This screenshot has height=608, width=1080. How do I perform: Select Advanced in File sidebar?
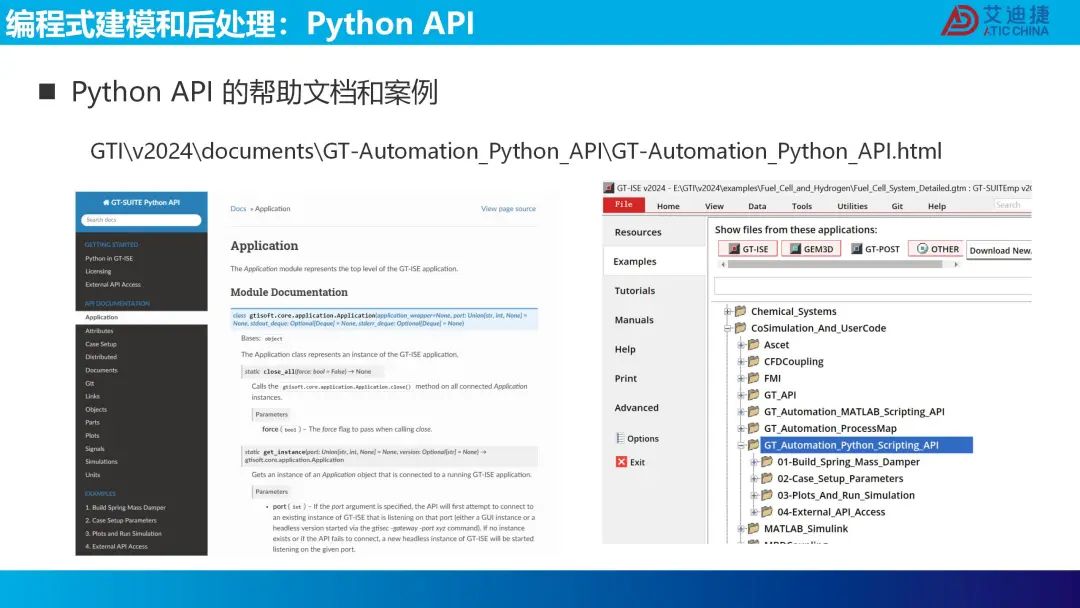coord(654,408)
